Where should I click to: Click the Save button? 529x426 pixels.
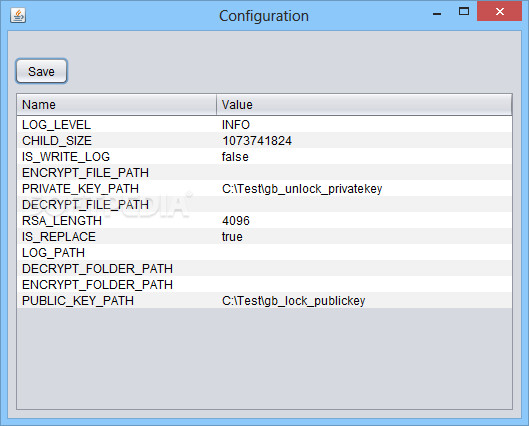coord(41,71)
